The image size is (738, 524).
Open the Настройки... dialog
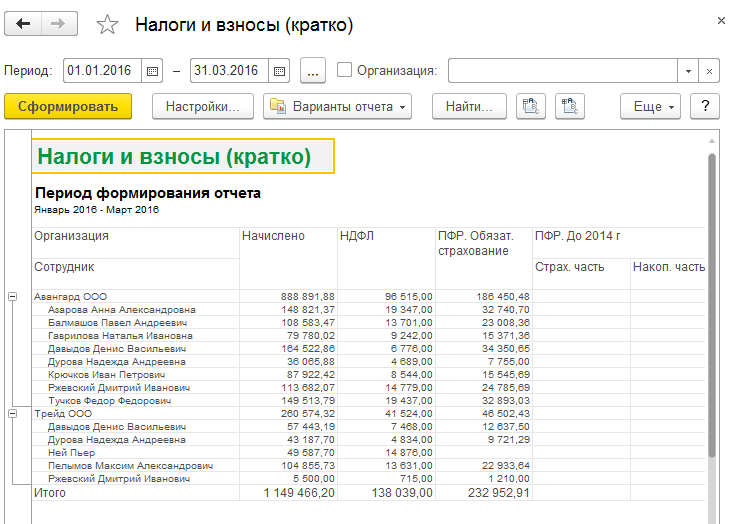pos(202,106)
